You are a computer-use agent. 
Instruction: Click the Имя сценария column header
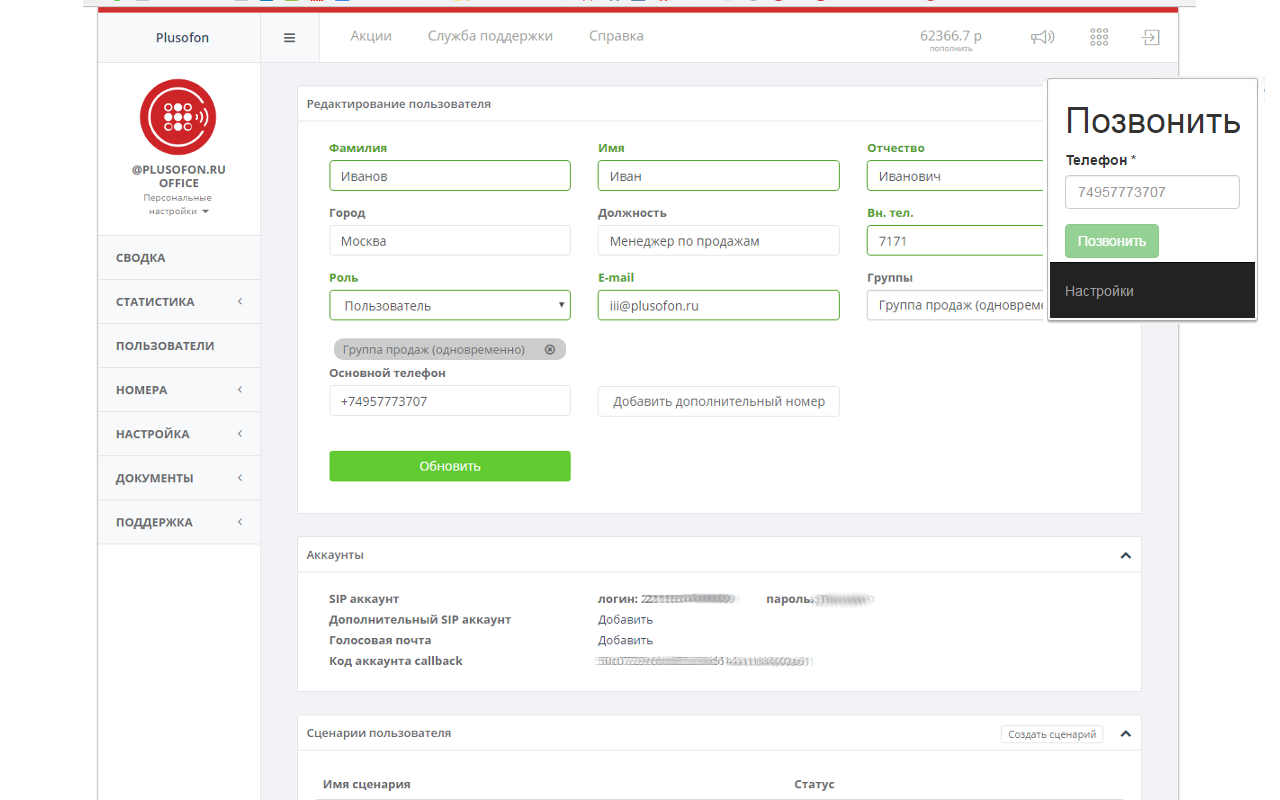(367, 784)
